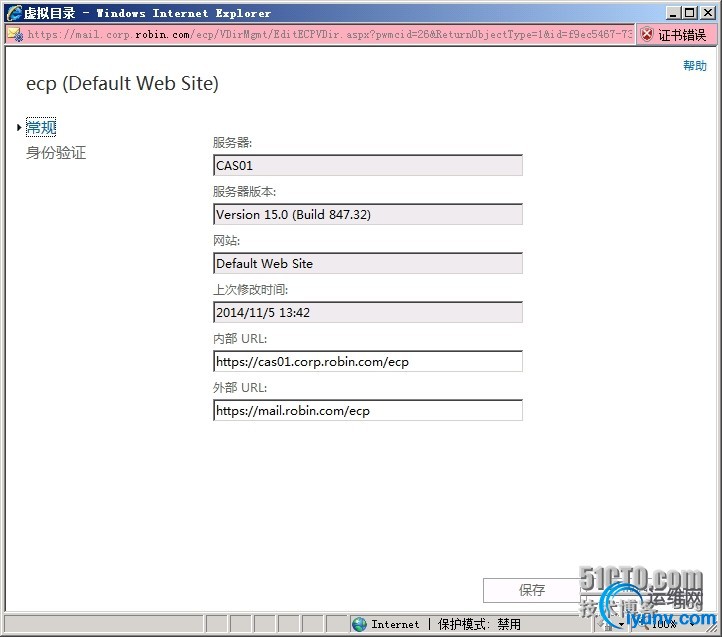
Task: Click the Internet zone globe icon
Action: coord(359,624)
